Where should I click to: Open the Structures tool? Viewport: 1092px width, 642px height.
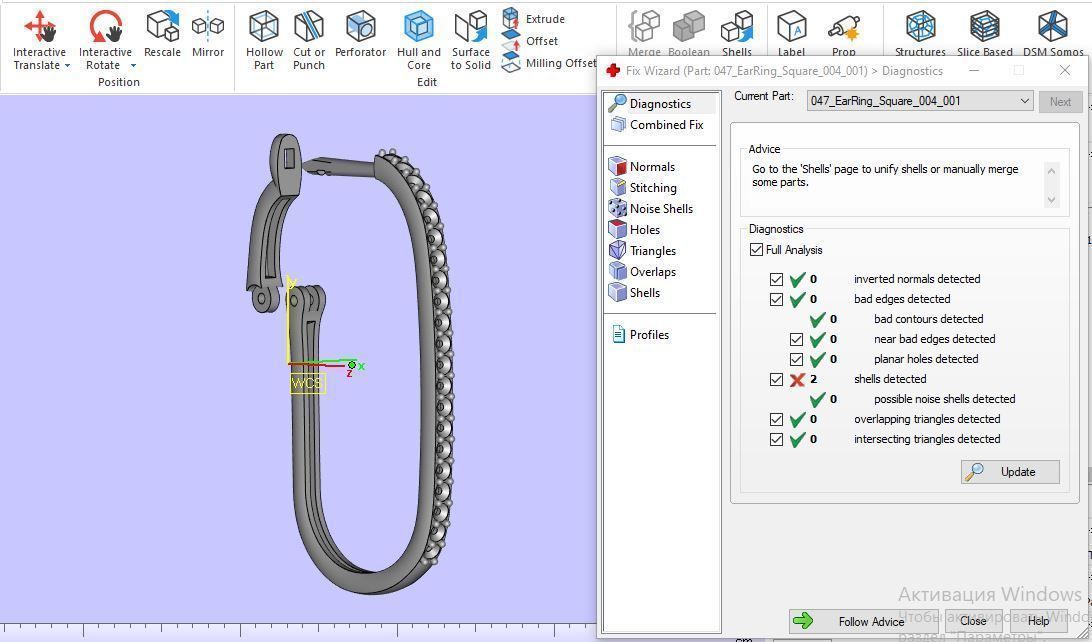[x=920, y=33]
